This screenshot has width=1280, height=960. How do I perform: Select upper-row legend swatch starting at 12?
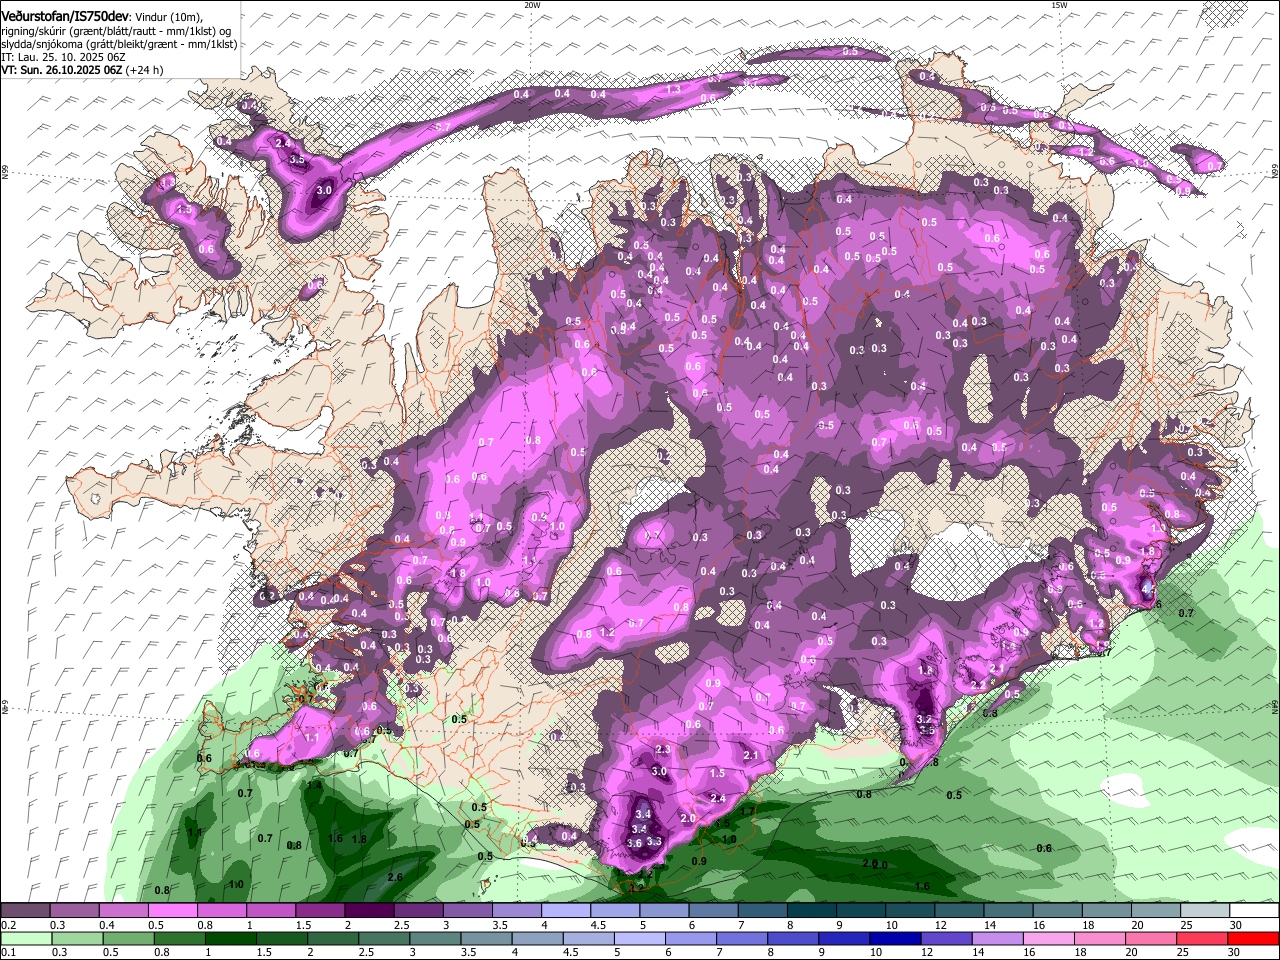pos(959,911)
